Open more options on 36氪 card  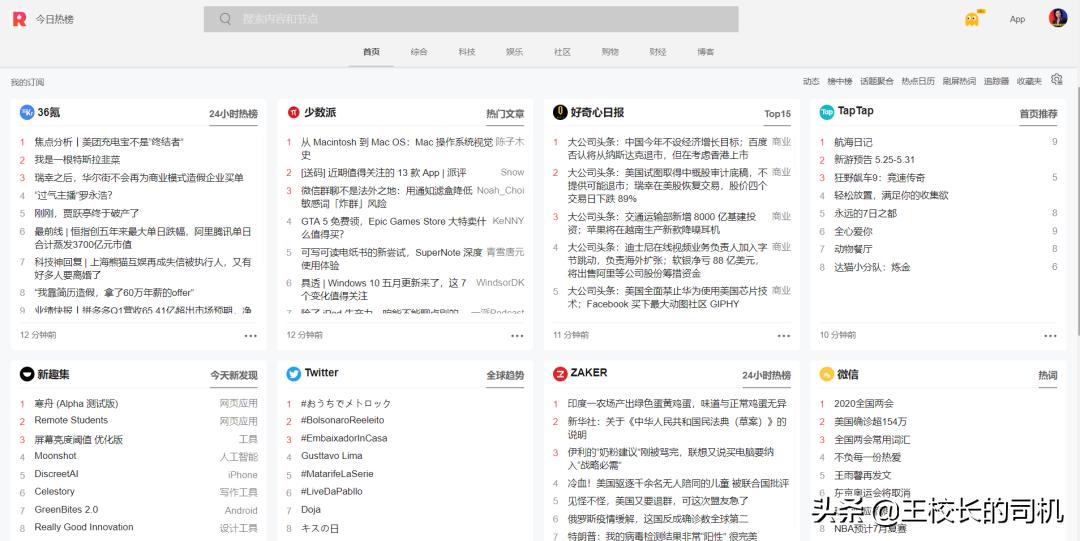(251, 336)
